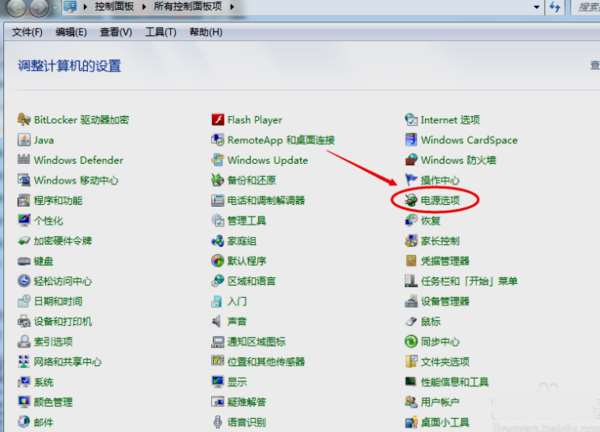Open the 备份和还原 icon

(x=217, y=180)
